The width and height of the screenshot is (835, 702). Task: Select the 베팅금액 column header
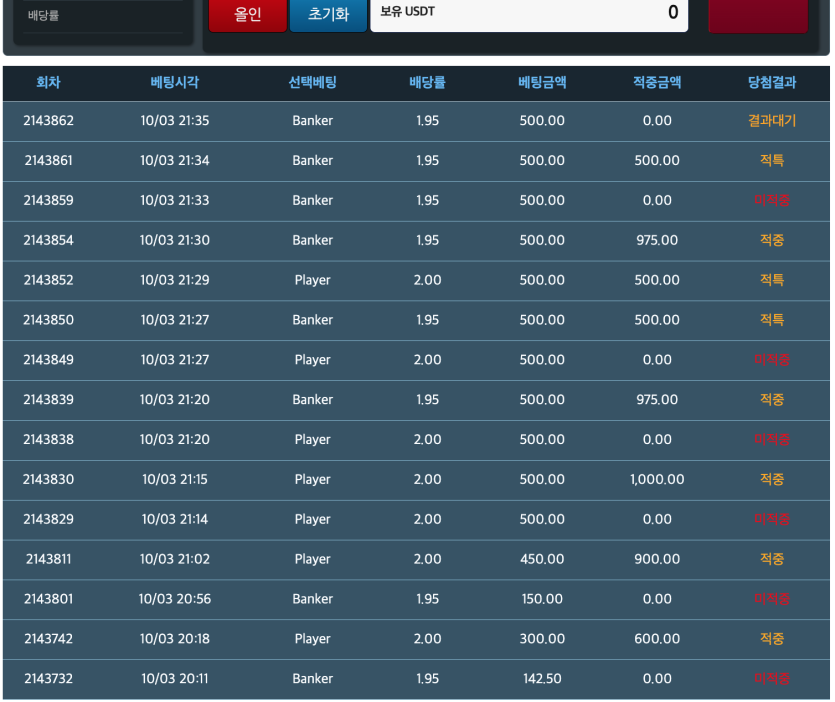pyautogui.click(x=542, y=83)
